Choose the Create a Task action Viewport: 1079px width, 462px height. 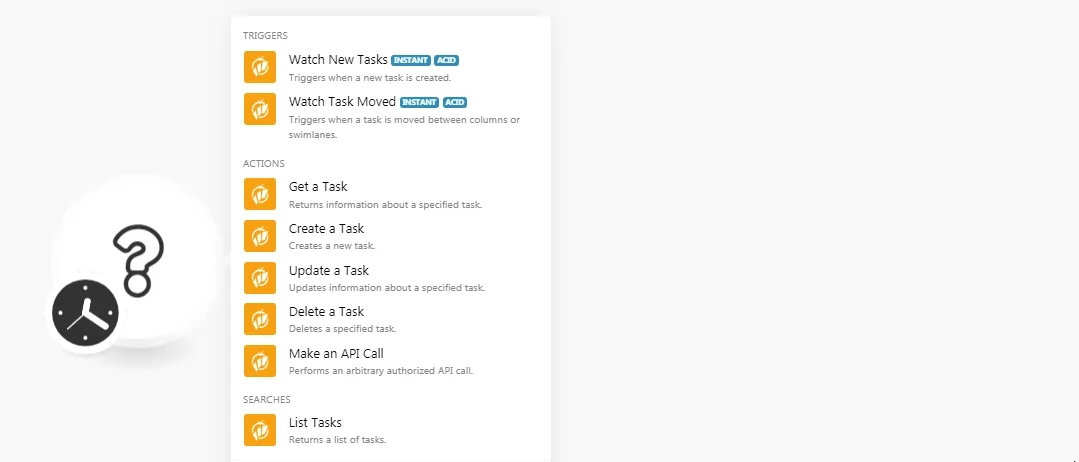coord(391,235)
